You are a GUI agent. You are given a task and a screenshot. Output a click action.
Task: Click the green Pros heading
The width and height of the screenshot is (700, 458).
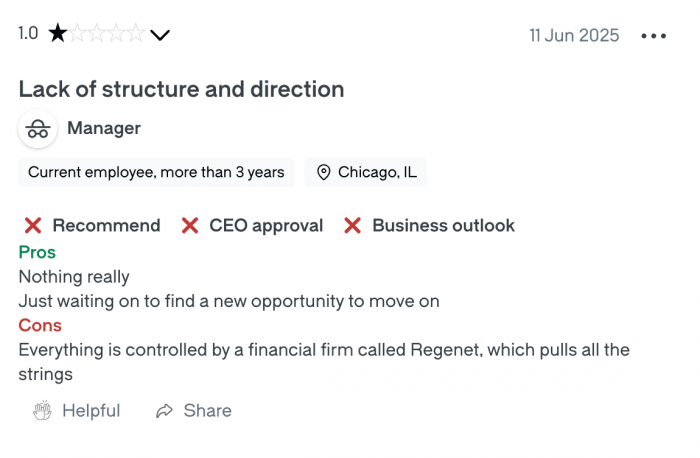pyautogui.click(x=37, y=252)
